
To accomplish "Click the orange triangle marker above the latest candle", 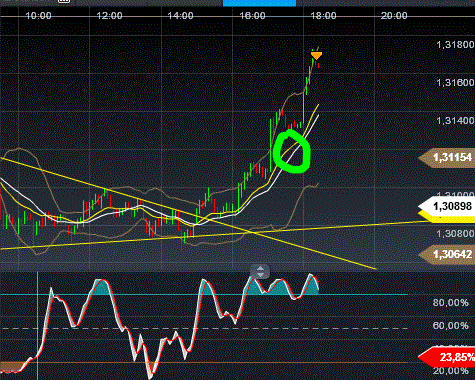I will (x=316, y=56).
